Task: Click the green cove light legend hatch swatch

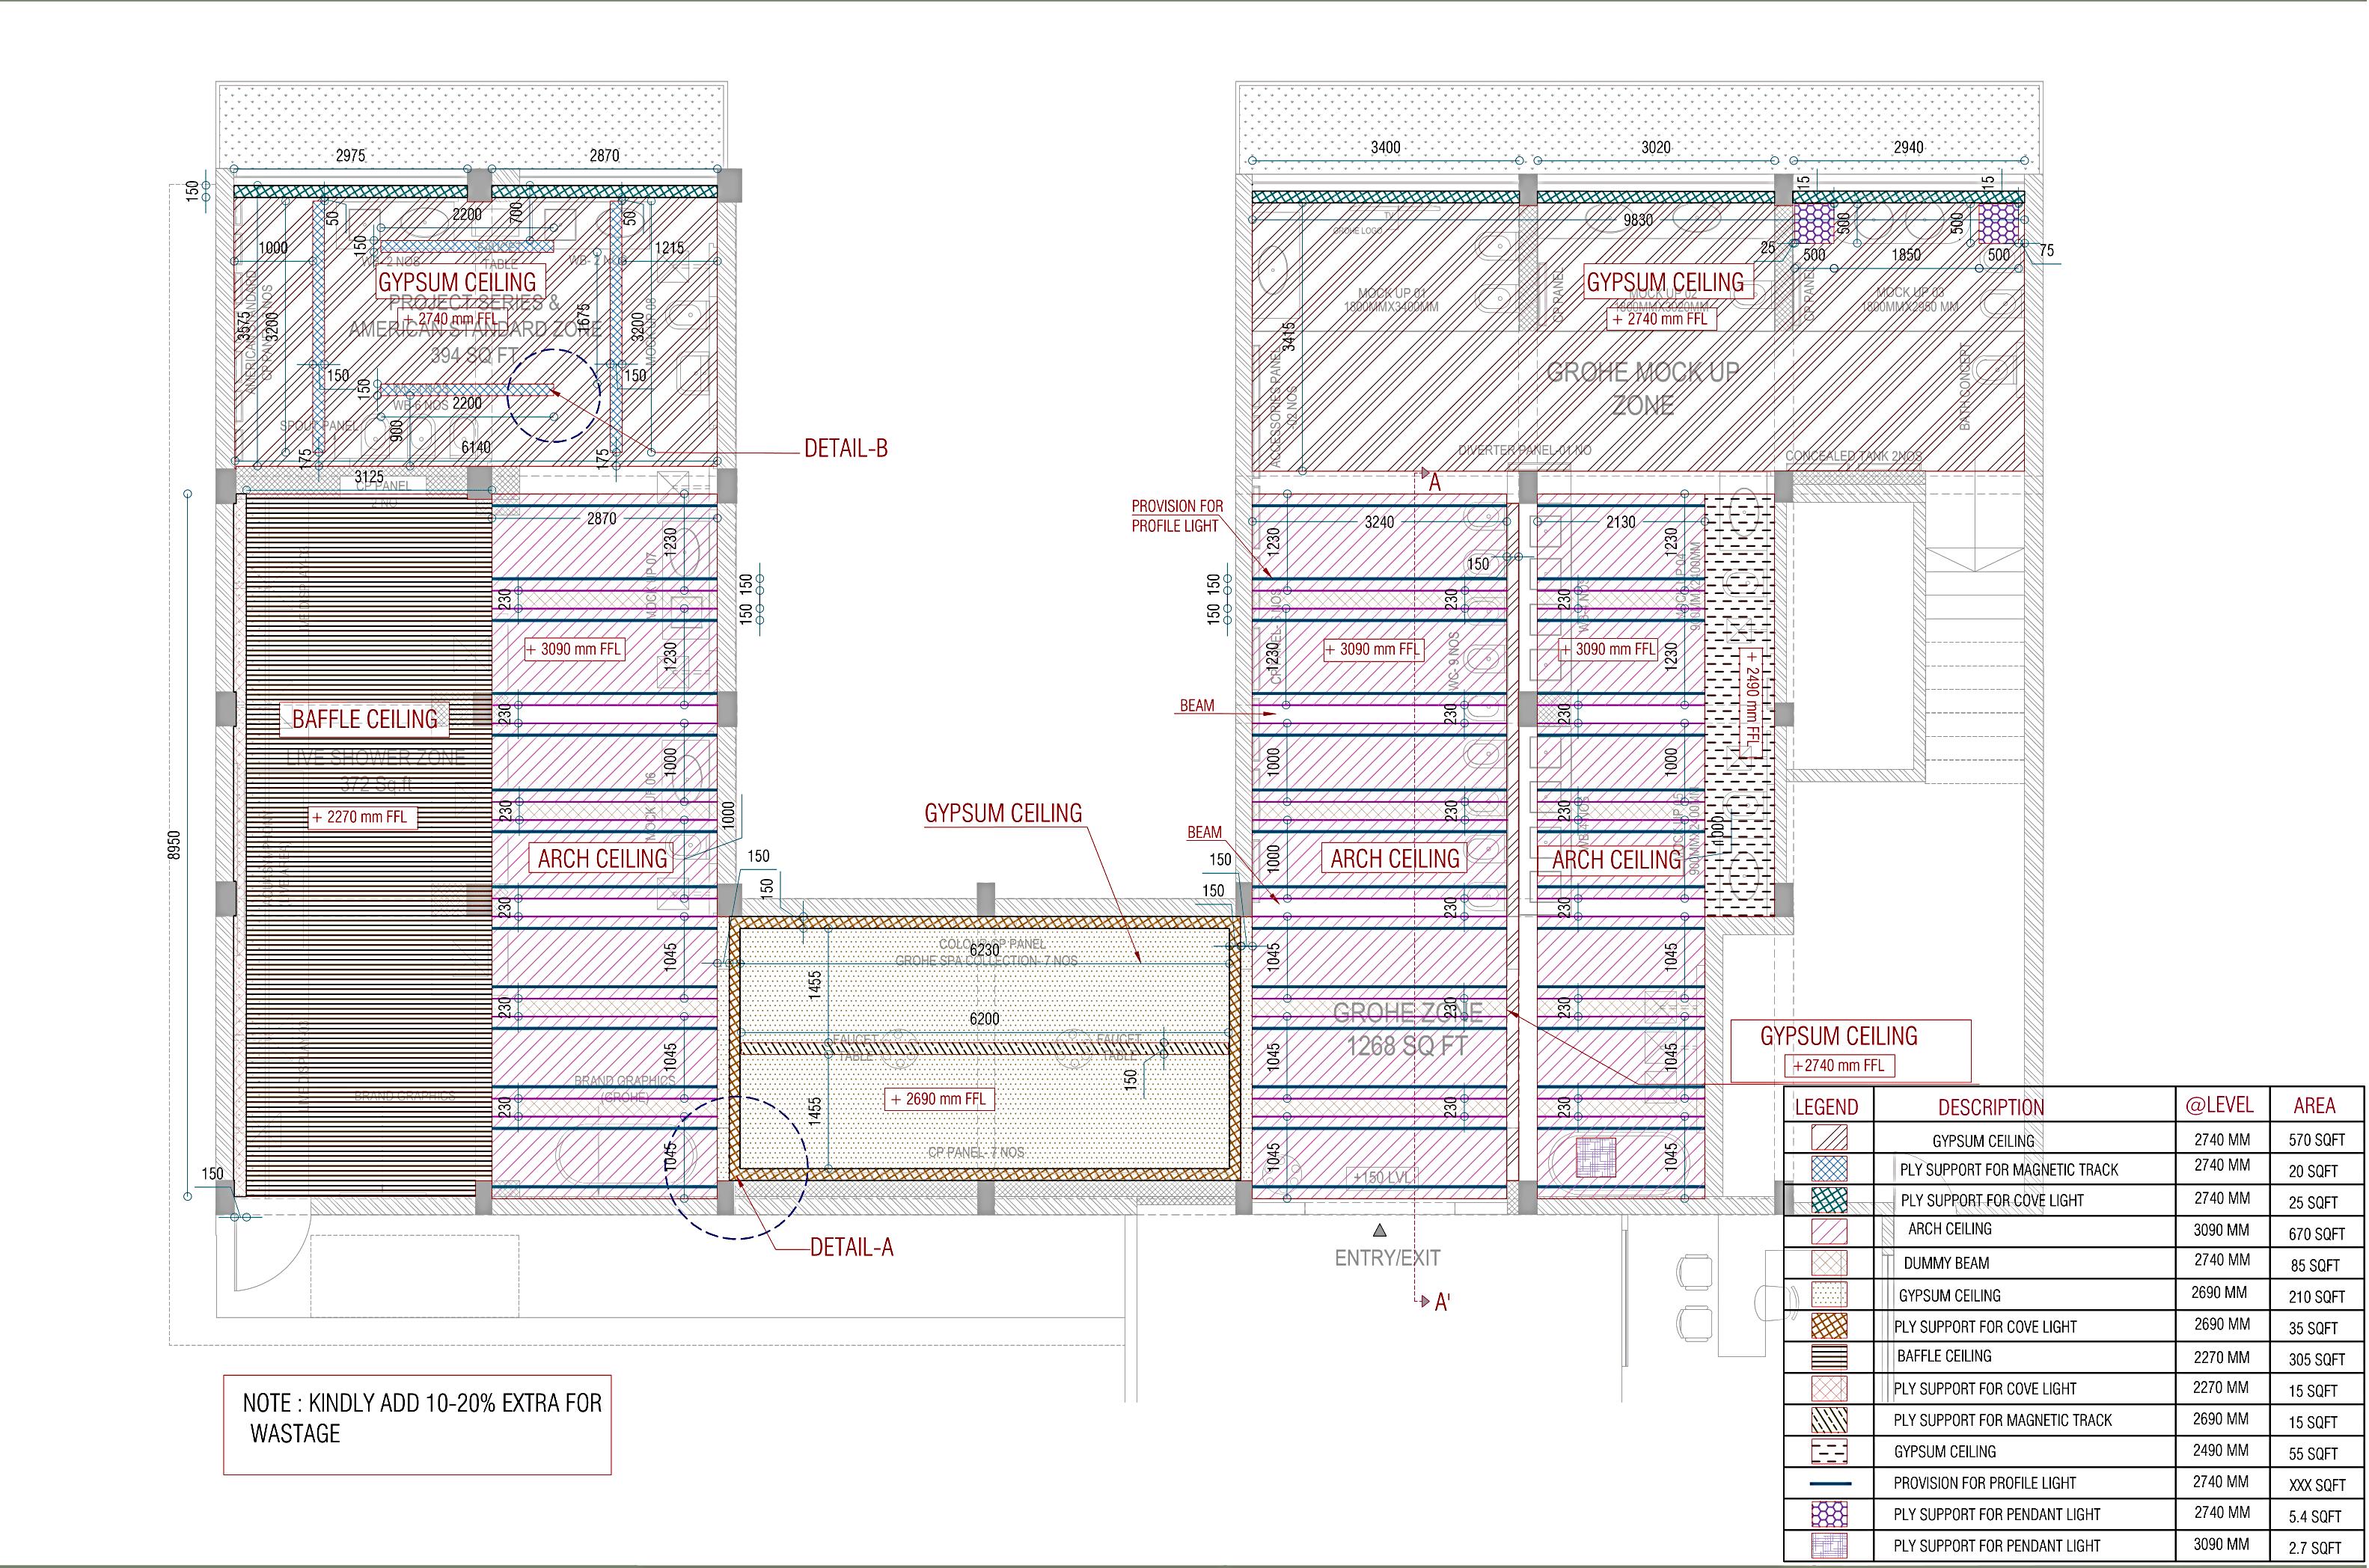Action: pyautogui.click(x=1829, y=1200)
